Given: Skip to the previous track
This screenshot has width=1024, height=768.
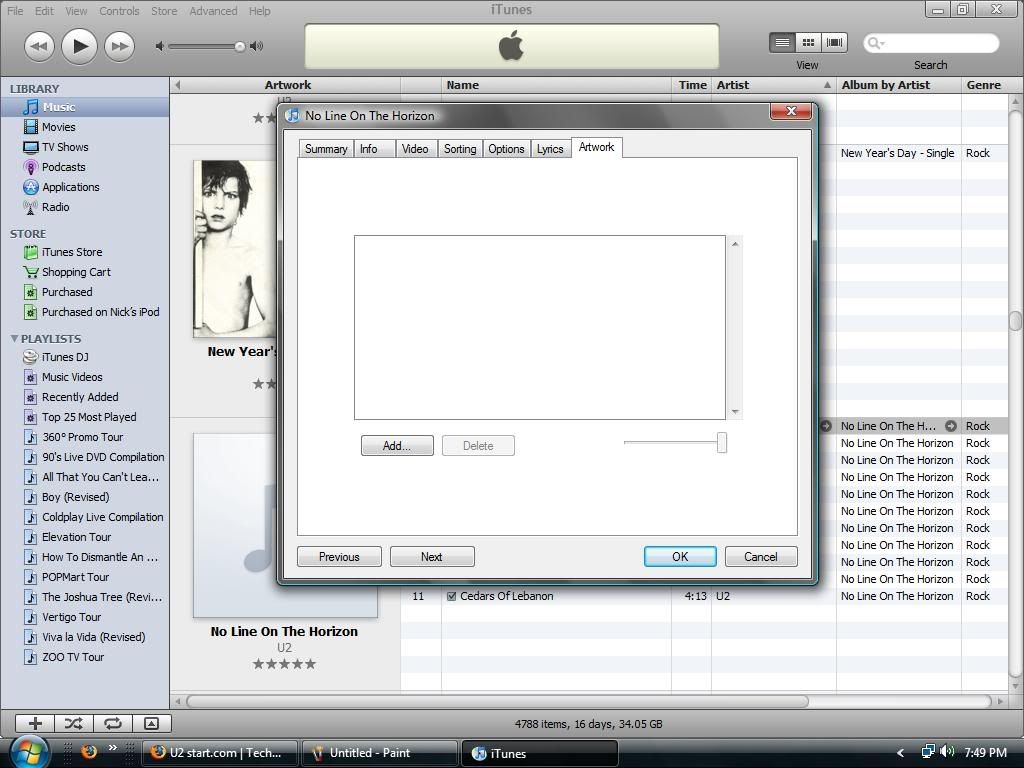Looking at the screenshot, I should 39,46.
